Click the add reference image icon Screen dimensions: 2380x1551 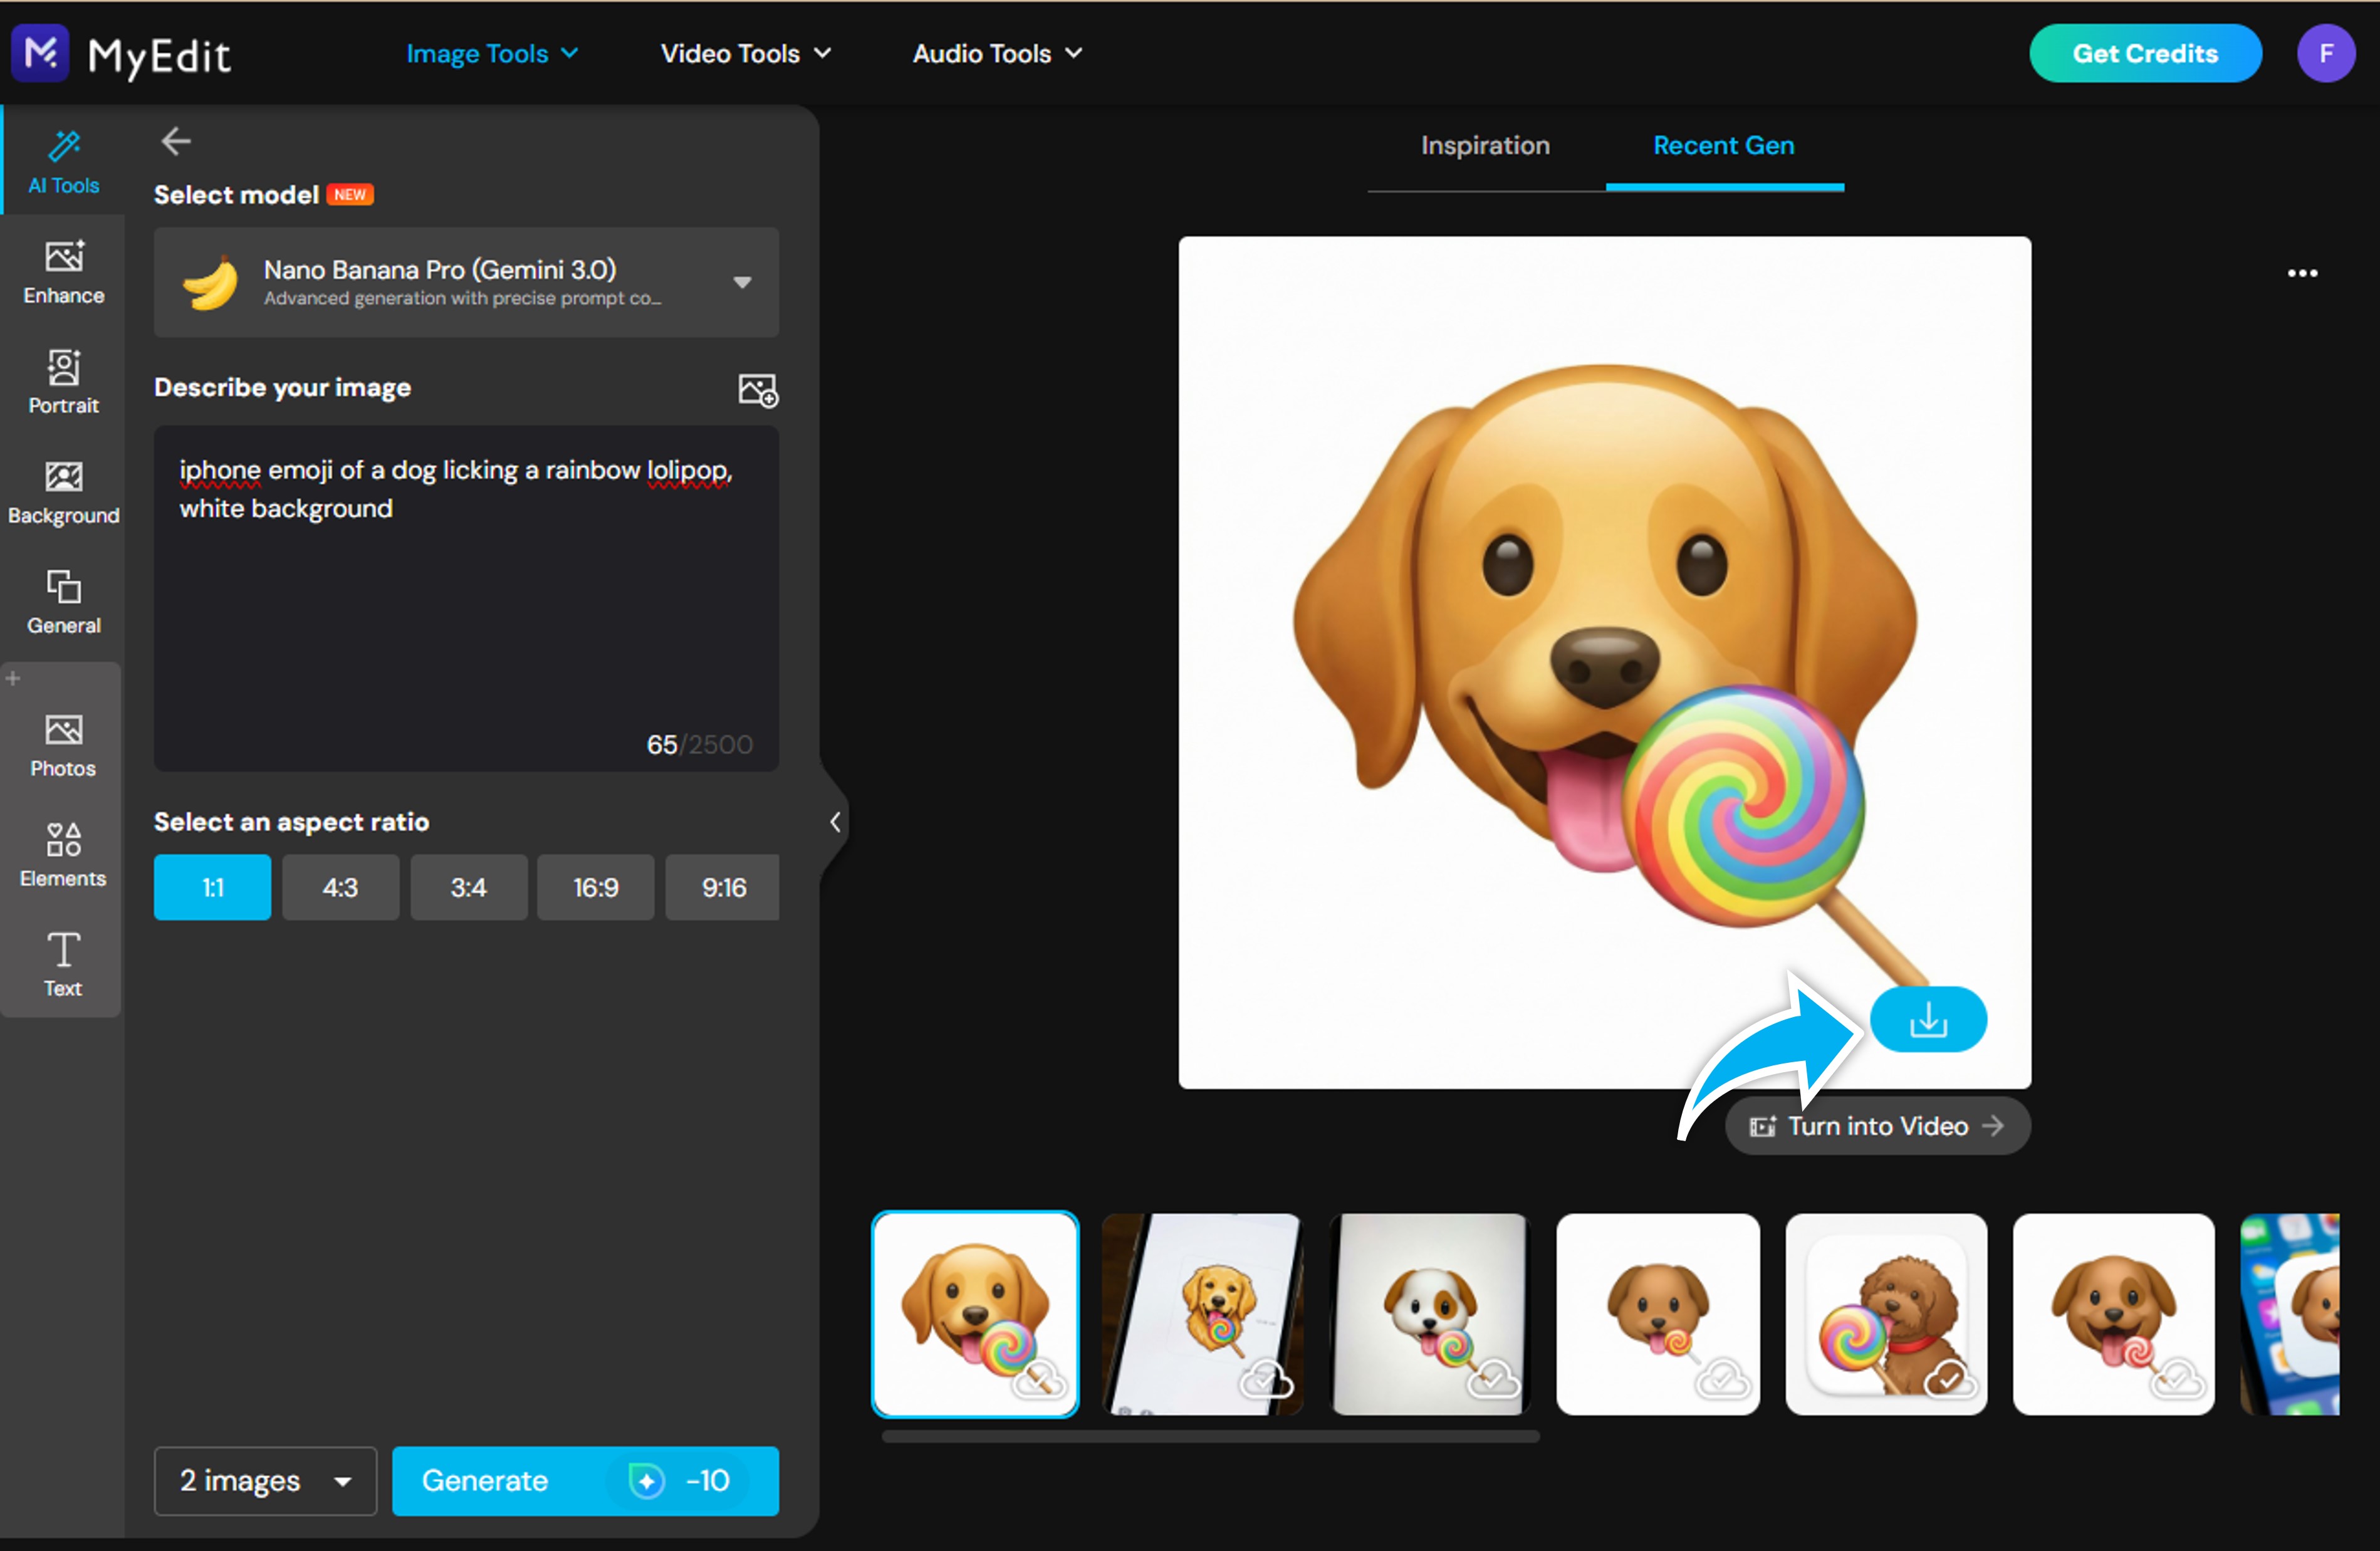(x=757, y=389)
